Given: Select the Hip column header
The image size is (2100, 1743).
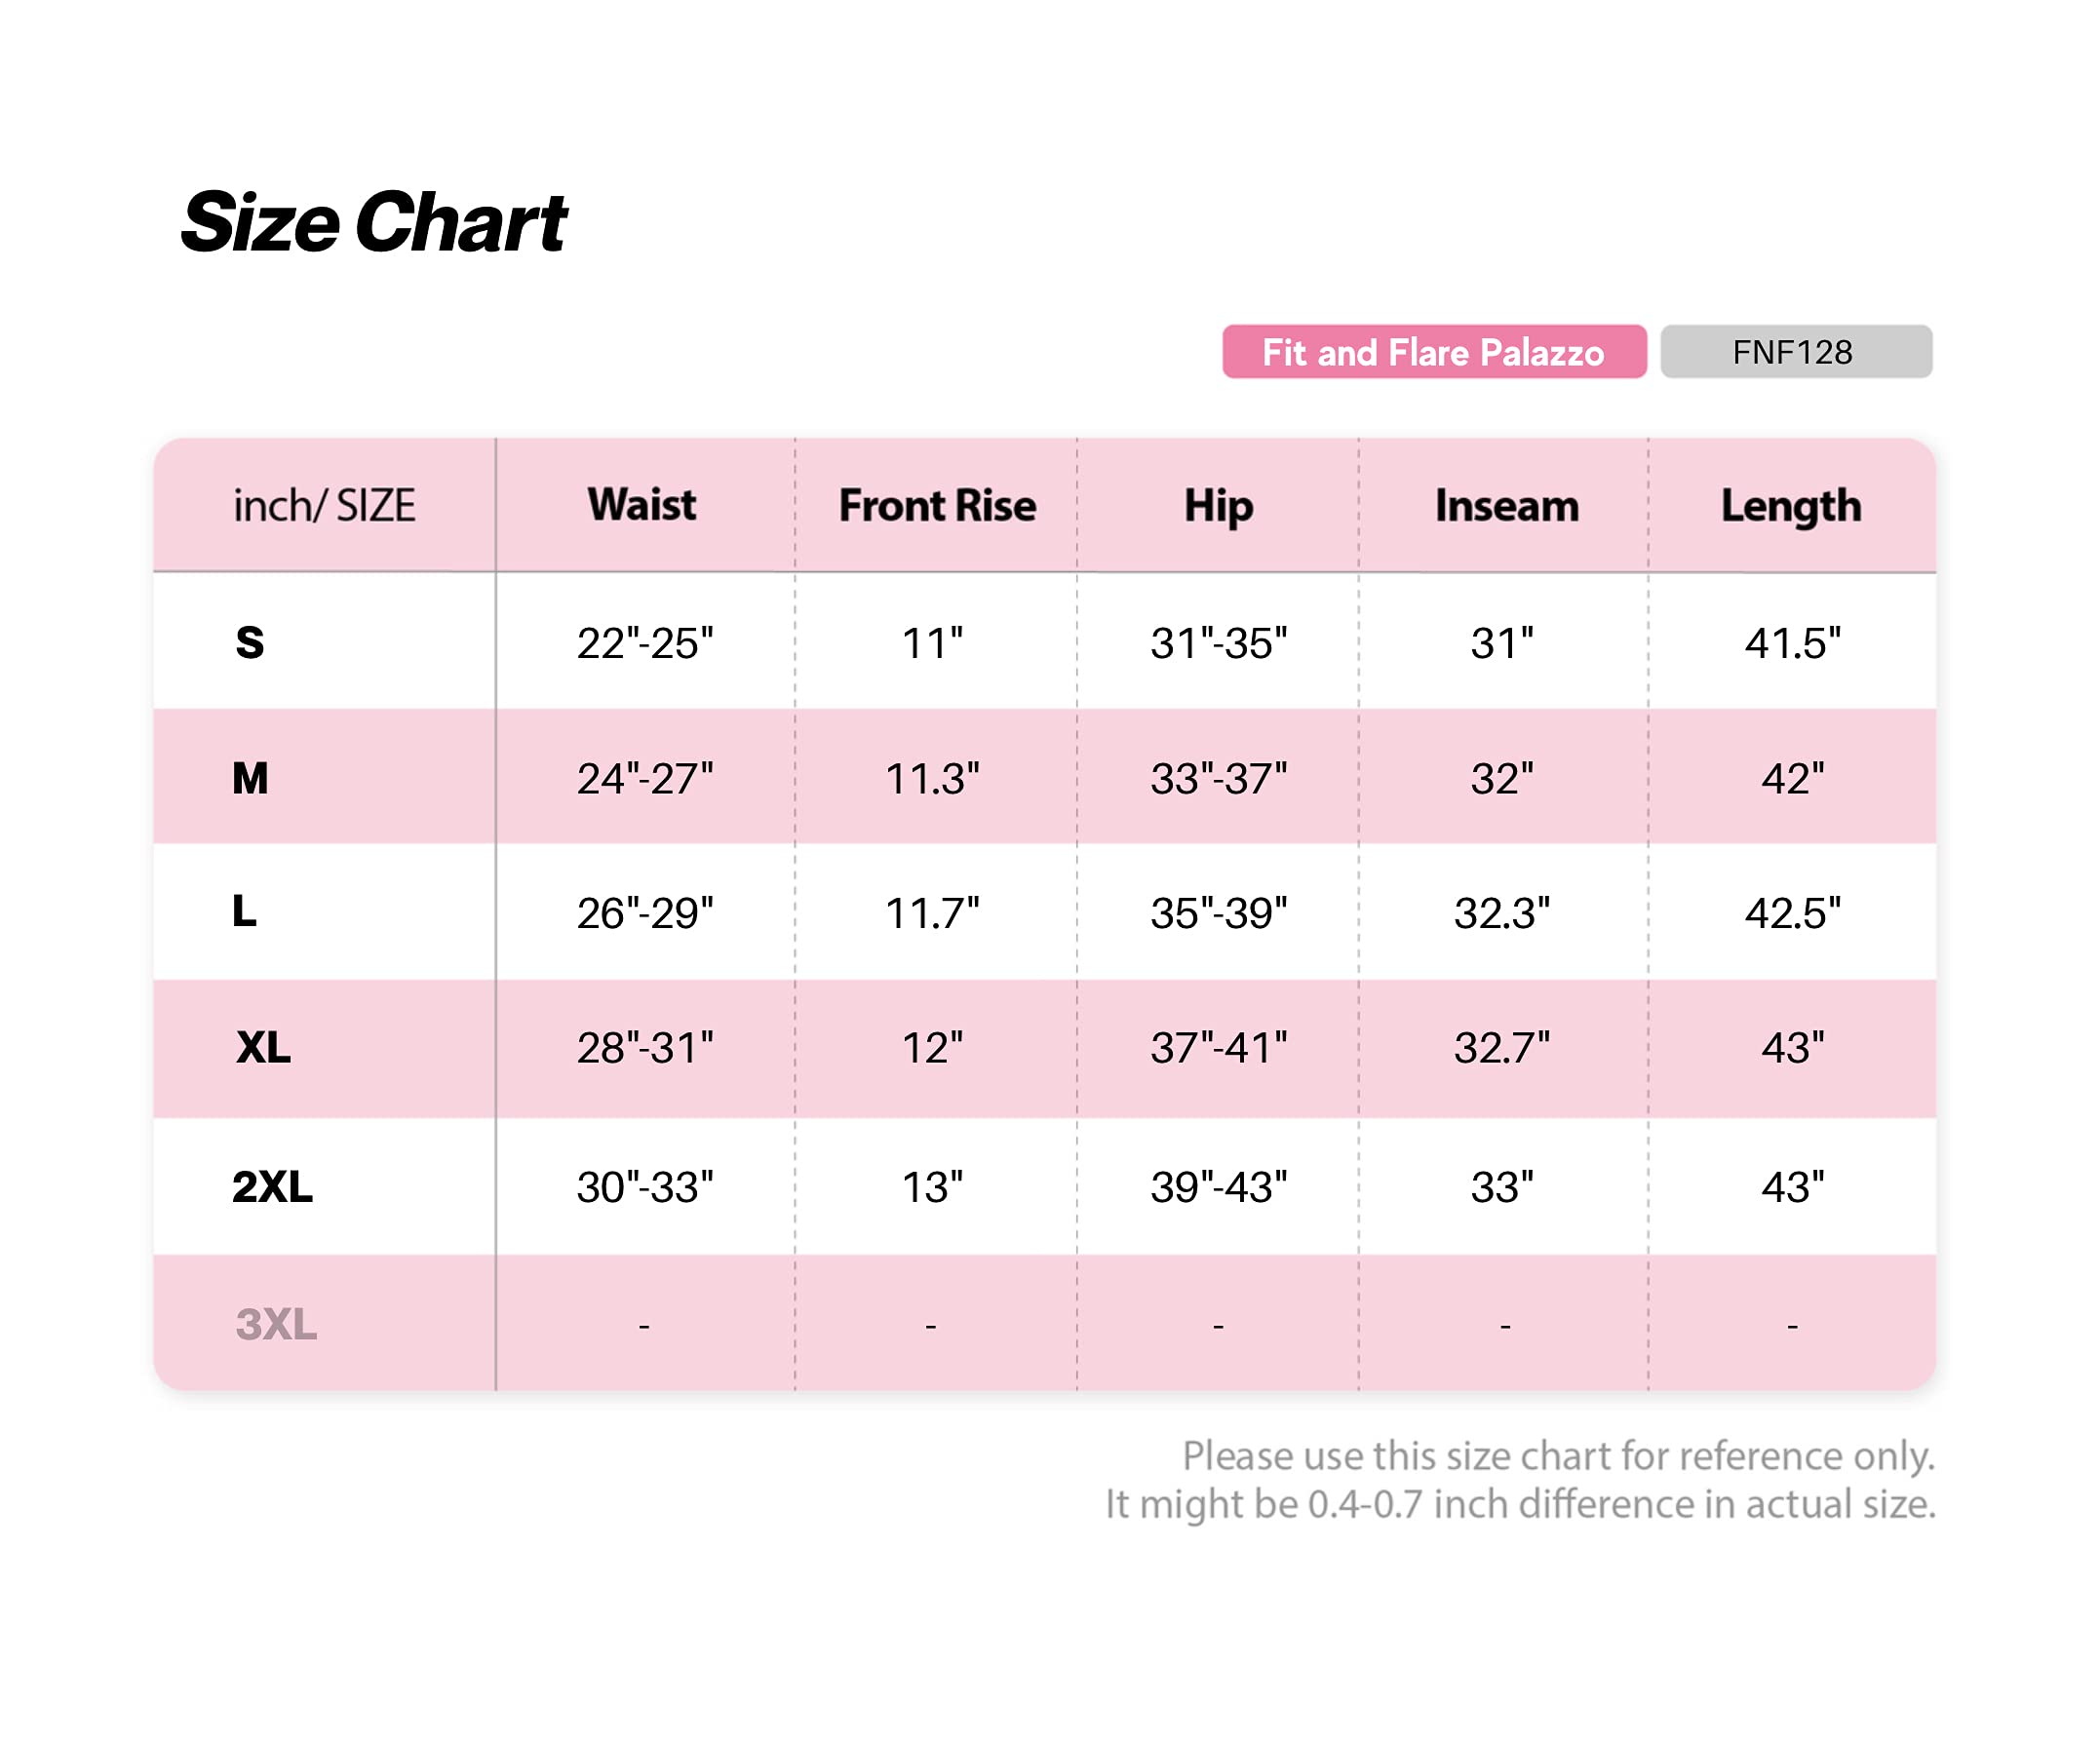Looking at the screenshot, I should 1218,507.
